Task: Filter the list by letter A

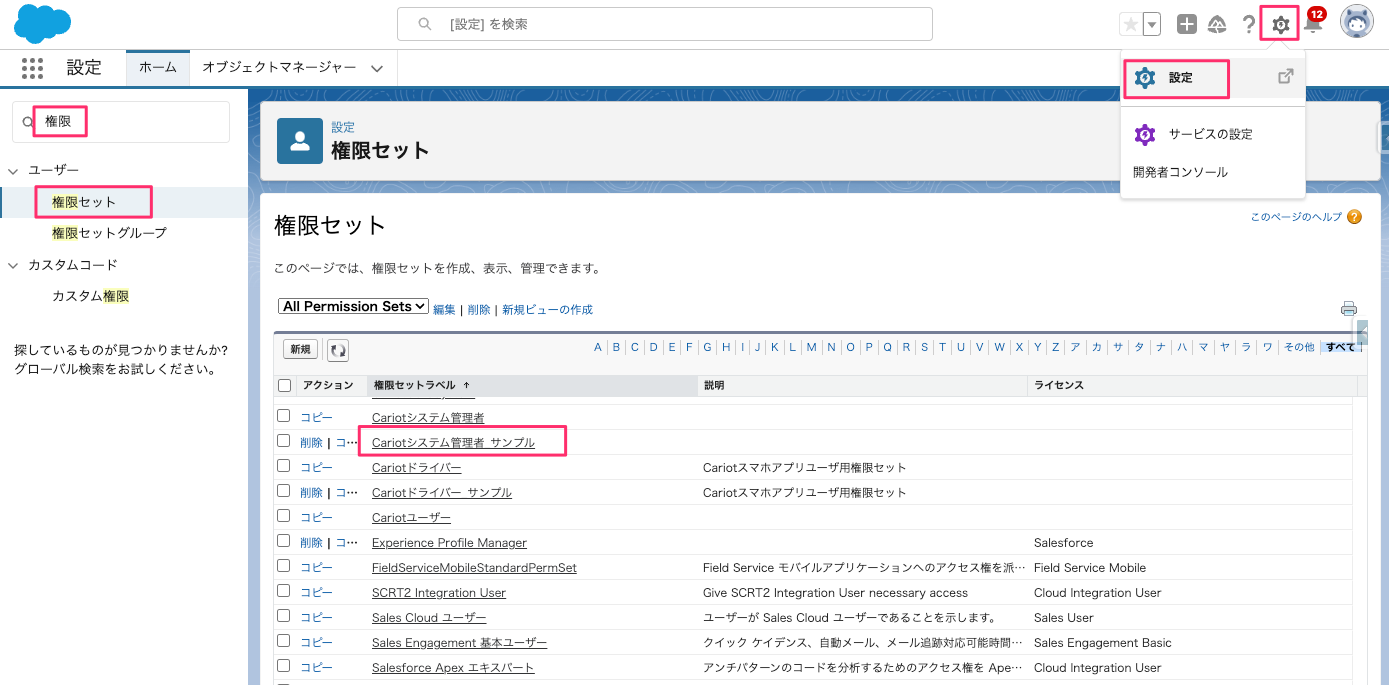Action: (598, 347)
